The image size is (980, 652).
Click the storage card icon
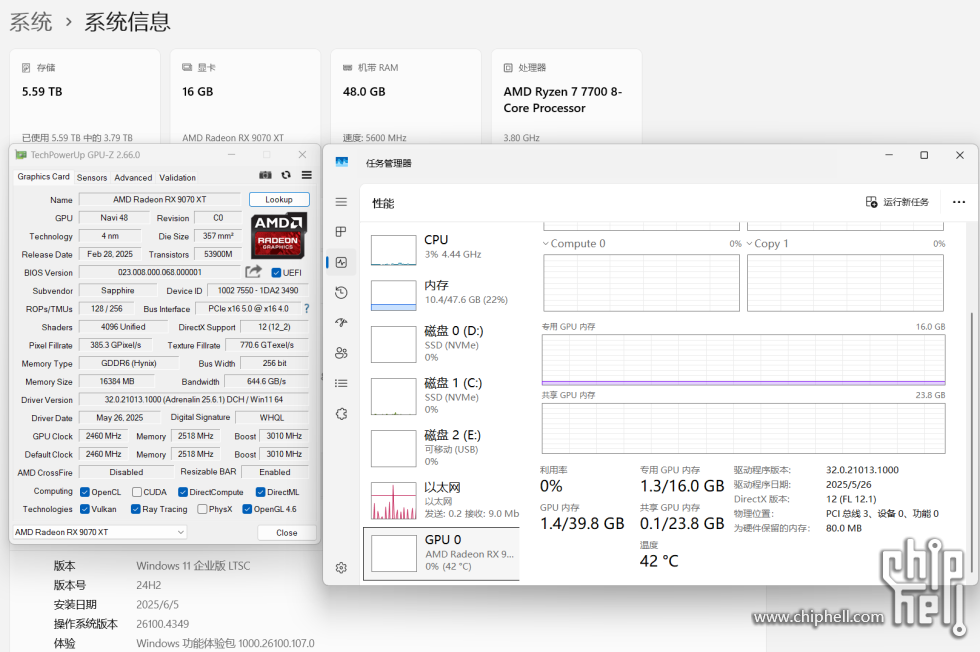26,68
